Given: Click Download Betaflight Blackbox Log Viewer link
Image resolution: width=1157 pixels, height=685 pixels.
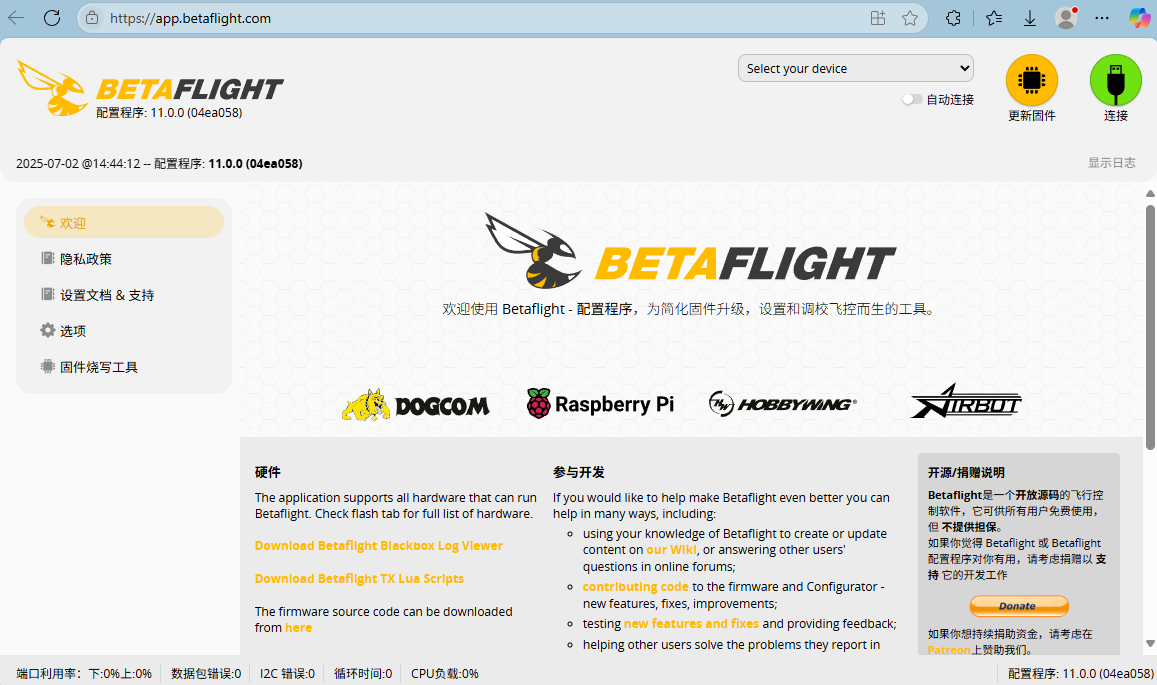Looking at the screenshot, I should coord(378,546).
